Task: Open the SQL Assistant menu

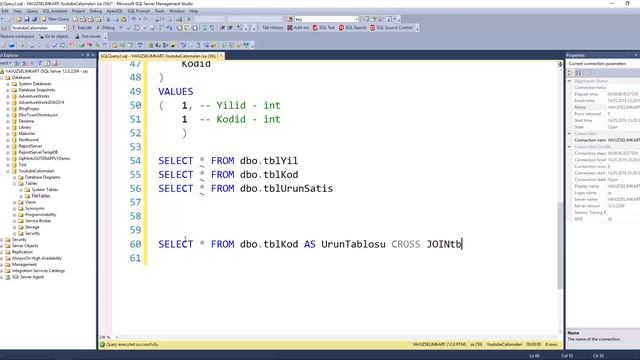Action: tap(55, 11)
